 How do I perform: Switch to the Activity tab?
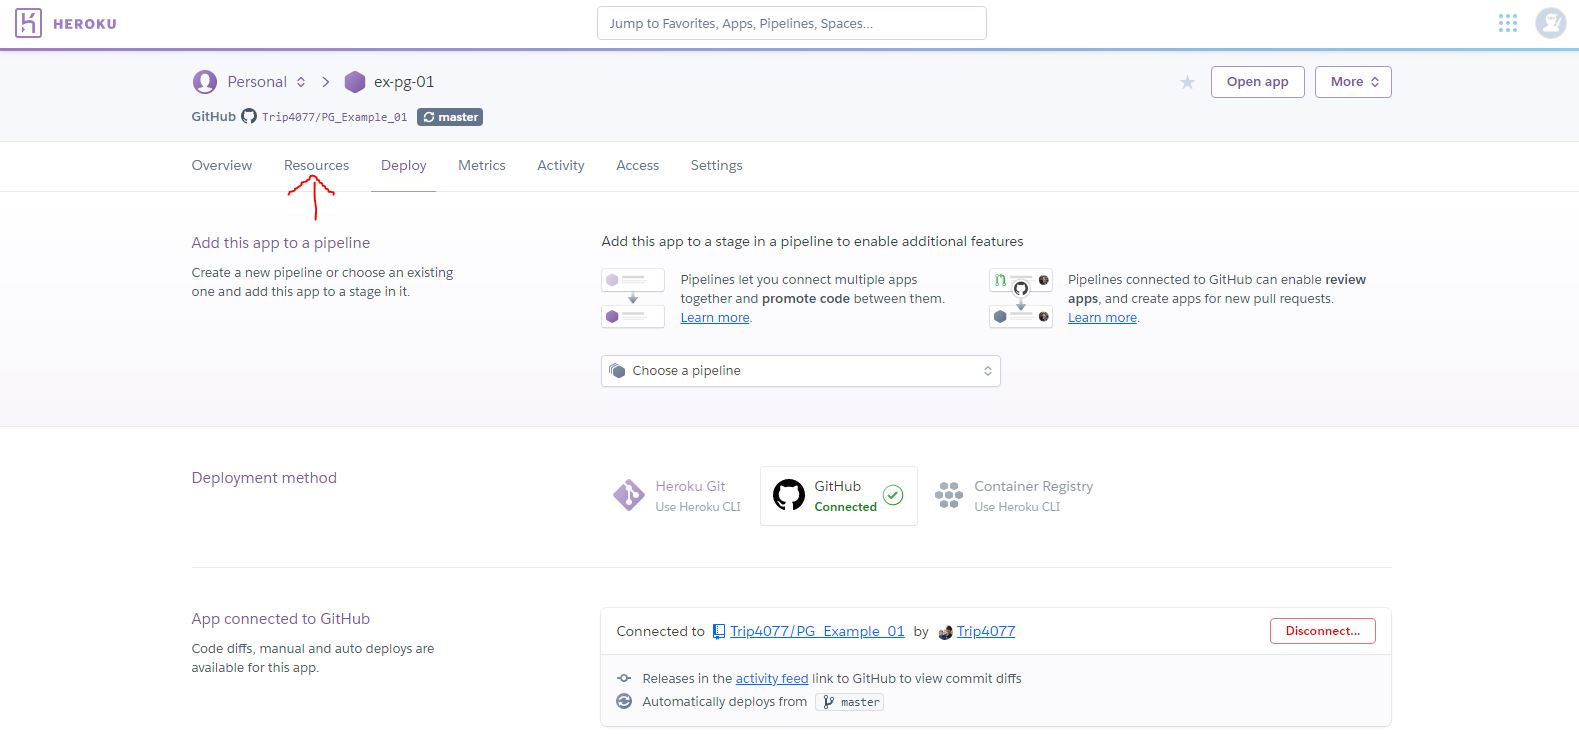[561, 166]
